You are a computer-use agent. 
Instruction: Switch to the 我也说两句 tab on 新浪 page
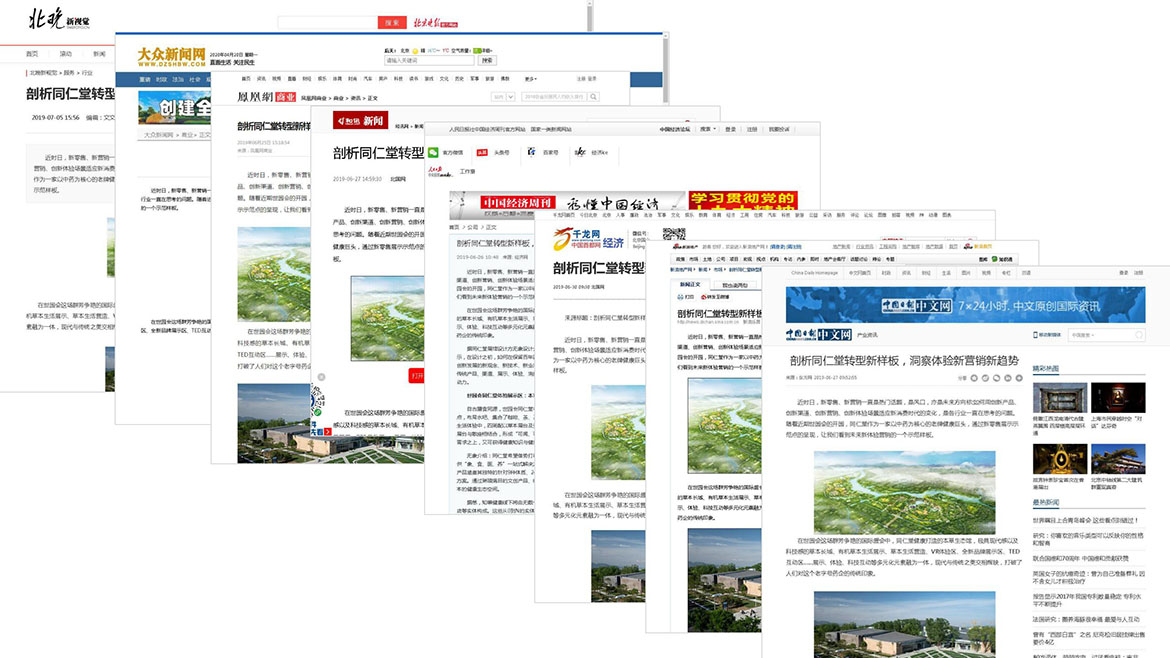(735, 285)
